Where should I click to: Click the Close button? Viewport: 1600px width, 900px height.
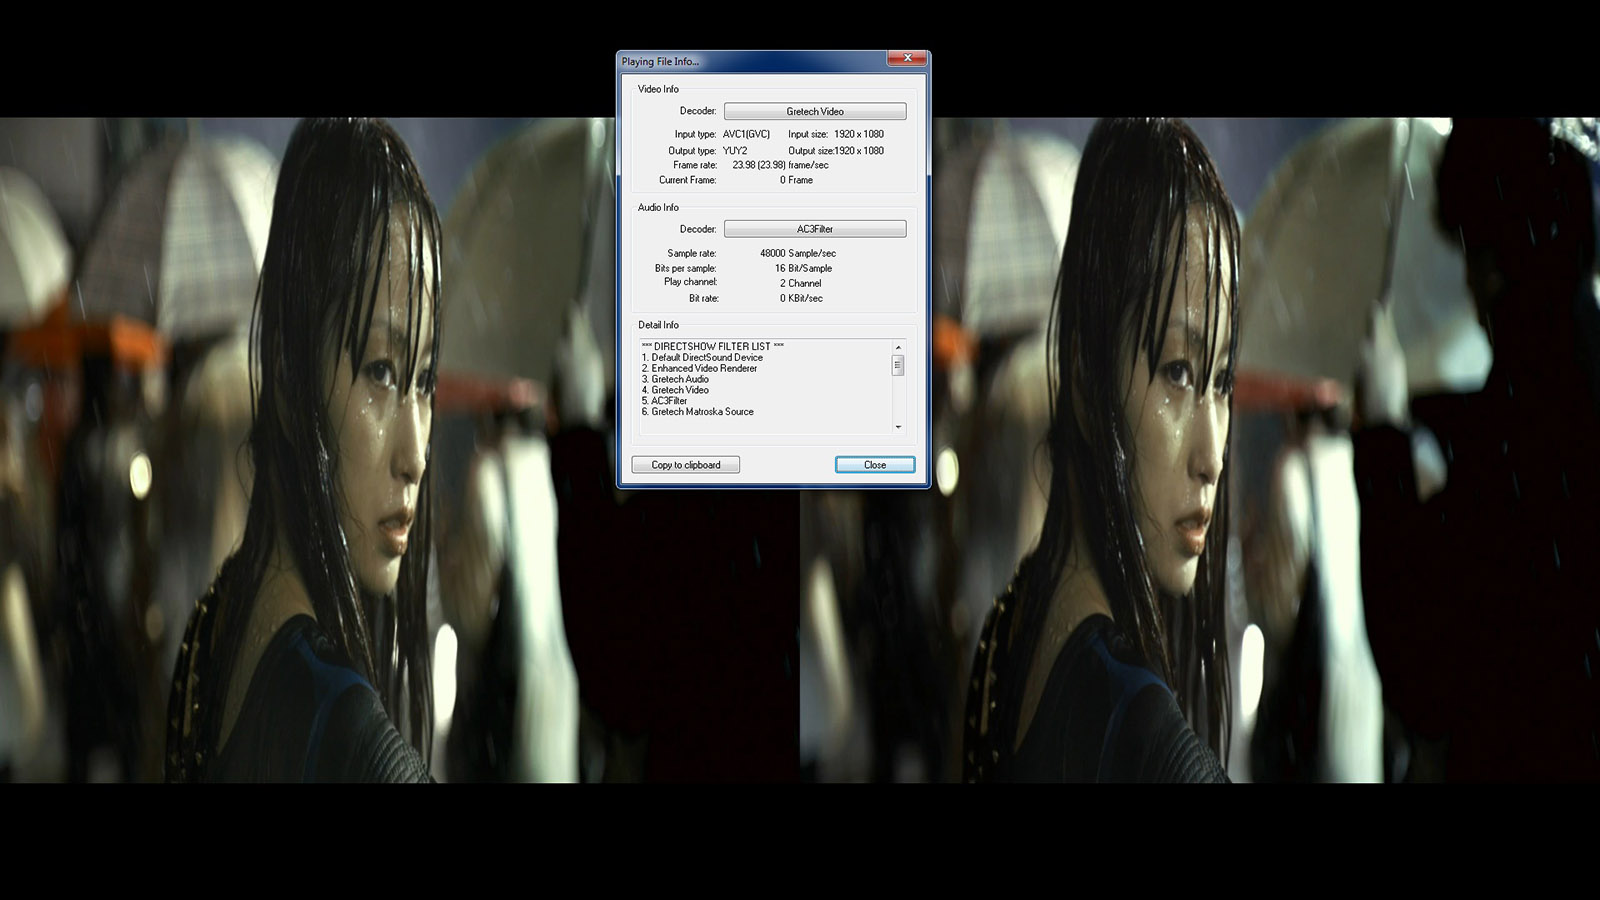875,465
